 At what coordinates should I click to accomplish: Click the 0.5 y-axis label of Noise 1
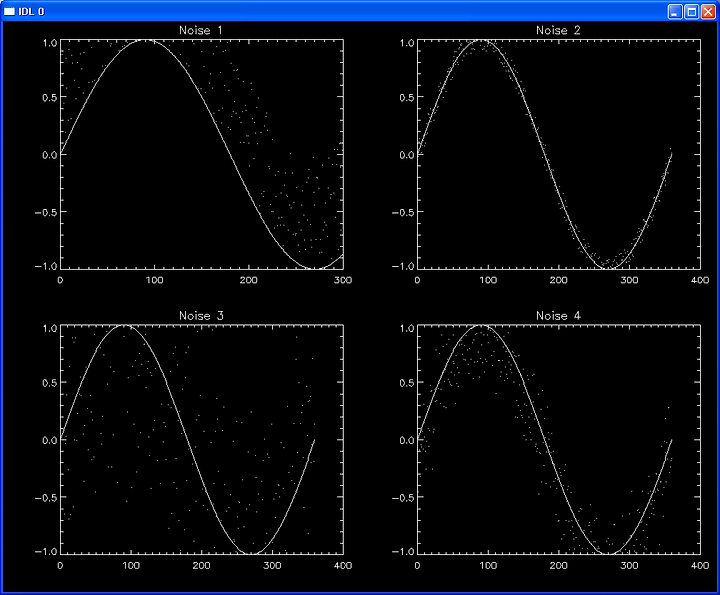[50, 97]
